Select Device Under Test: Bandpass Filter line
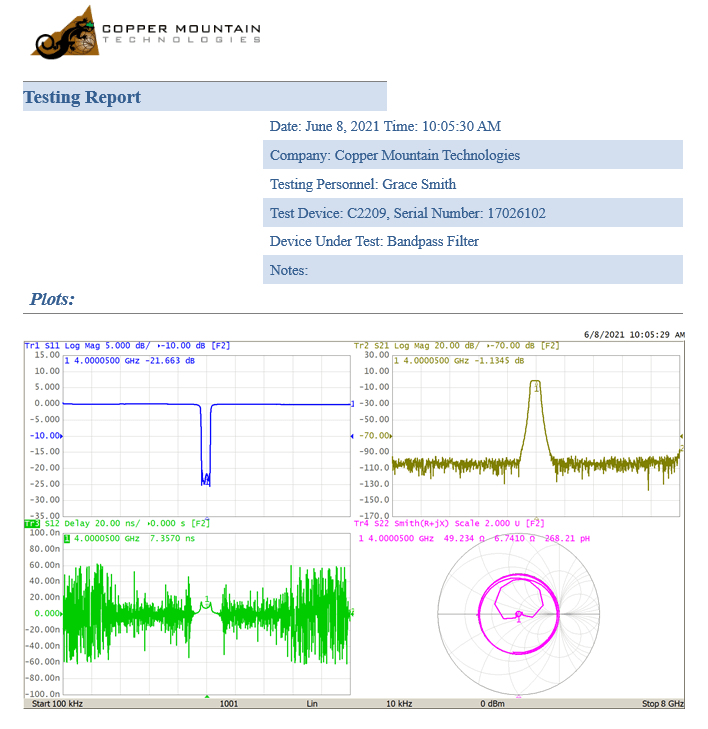Viewport: 708px width, 729px height. click(374, 241)
